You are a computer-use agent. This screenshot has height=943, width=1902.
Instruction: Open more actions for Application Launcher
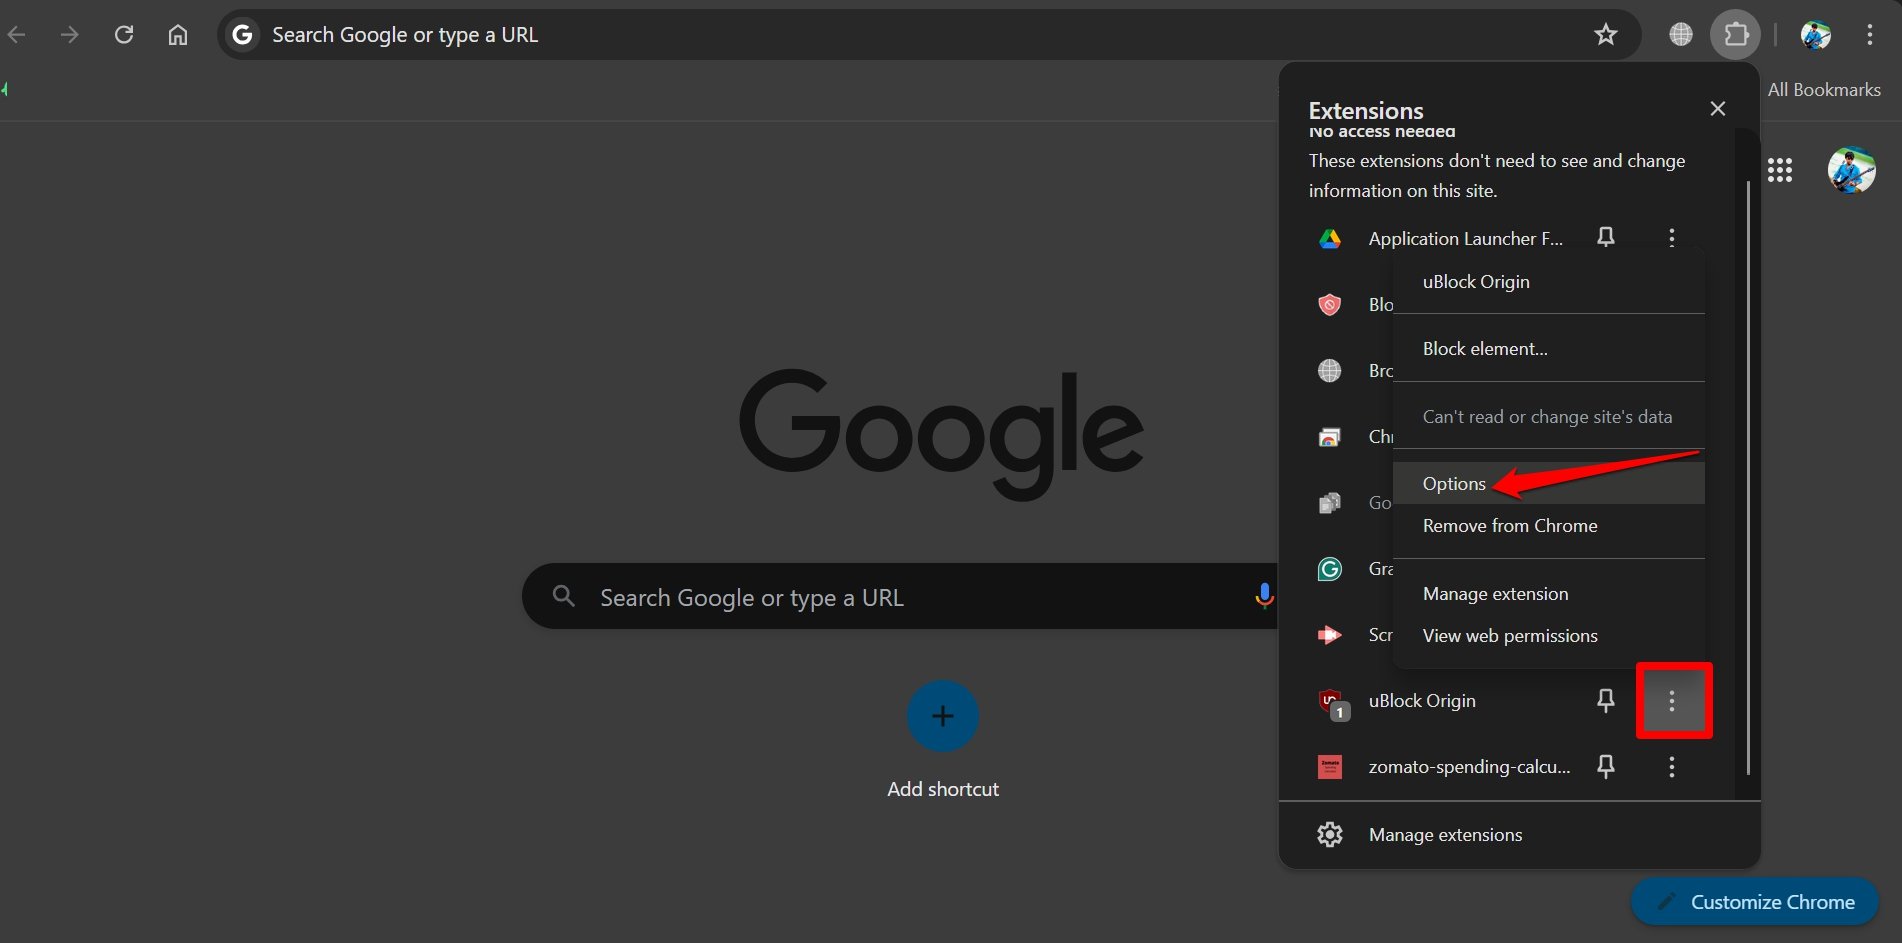(x=1672, y=237)
